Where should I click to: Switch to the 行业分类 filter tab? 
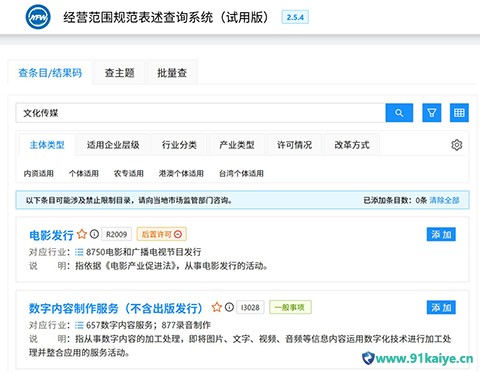[179, 145]
